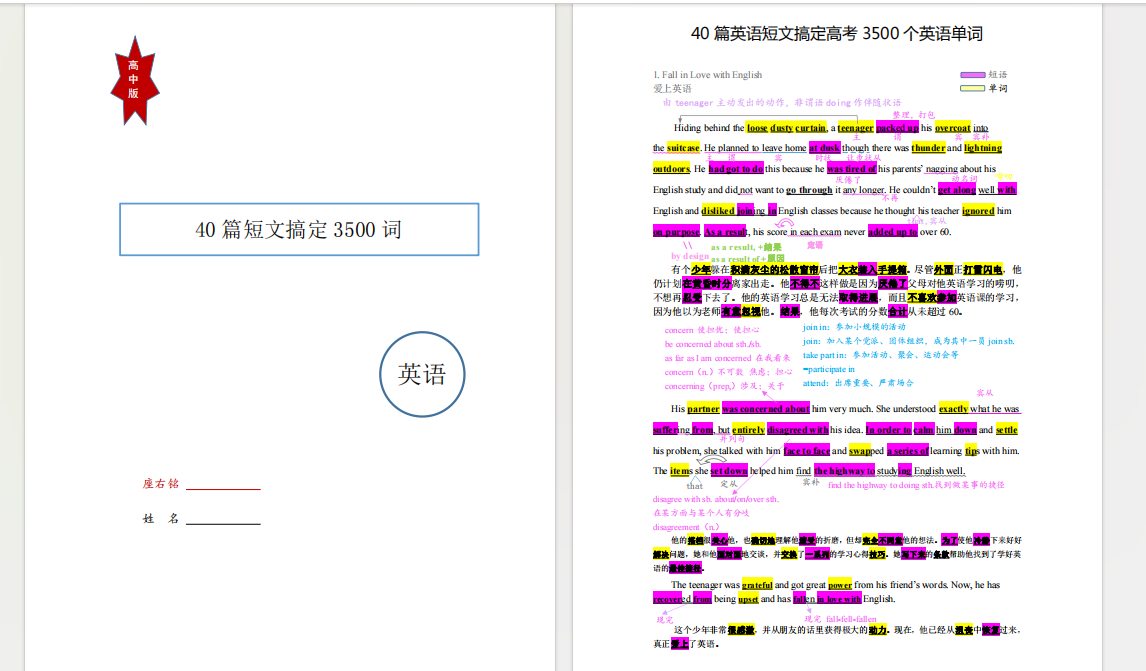Click the underlined phrase 'go through'
The width and height of the screenshot is (1146, 671).
pyautogui.click(x=809, y=190)
